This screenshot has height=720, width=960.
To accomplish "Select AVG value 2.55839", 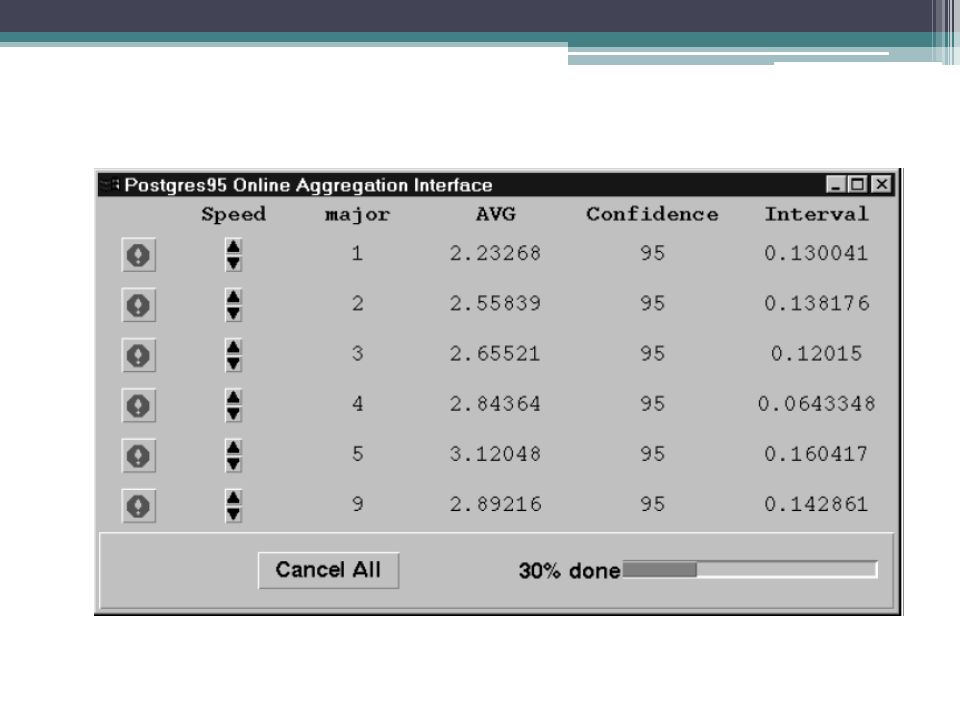I will click(x=495, y=304).
